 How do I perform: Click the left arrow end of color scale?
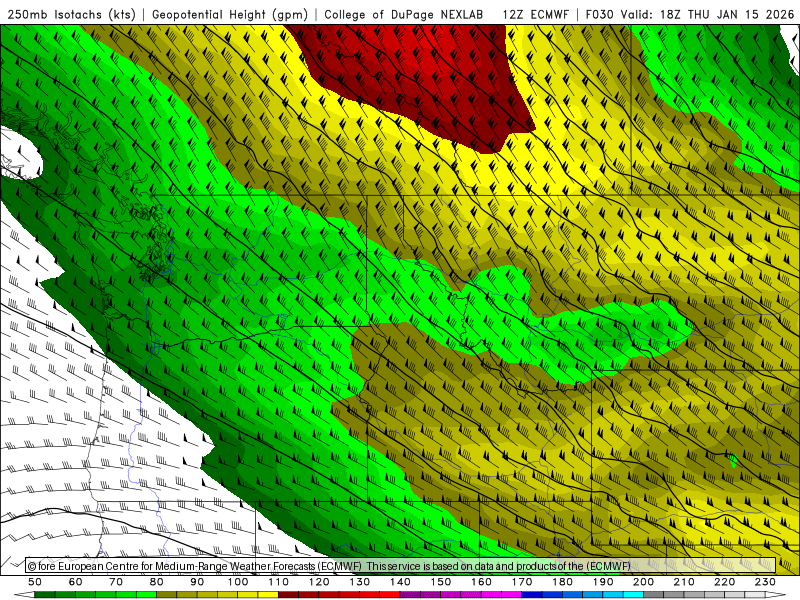pyautogui.click(x=24, y=594)
